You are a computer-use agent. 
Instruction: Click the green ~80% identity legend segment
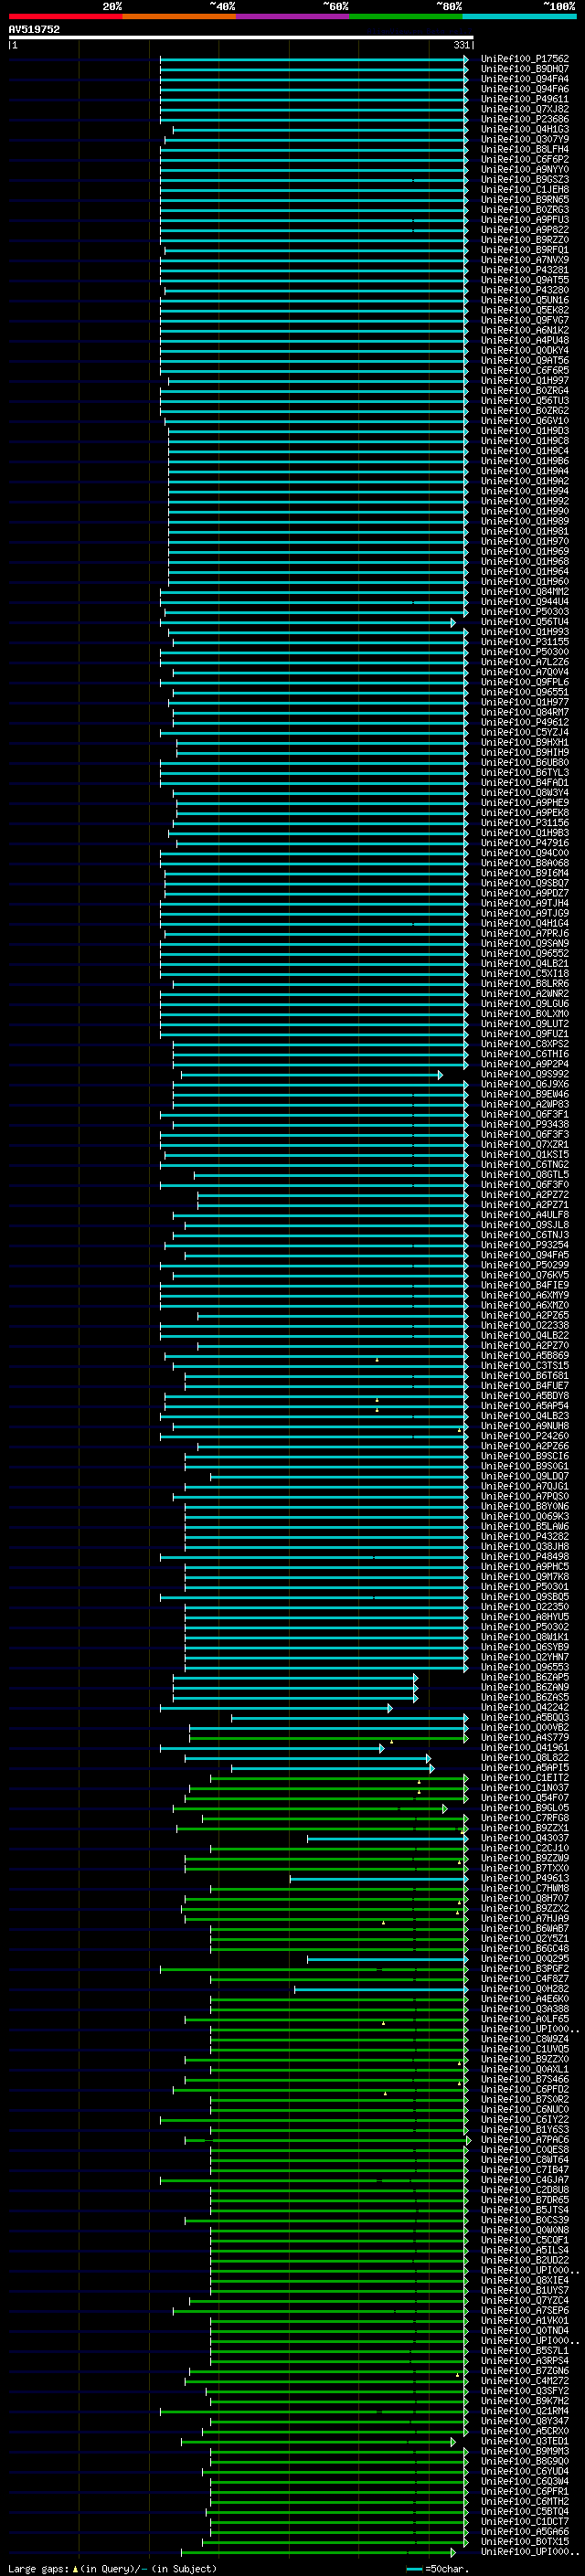(406, 17)
